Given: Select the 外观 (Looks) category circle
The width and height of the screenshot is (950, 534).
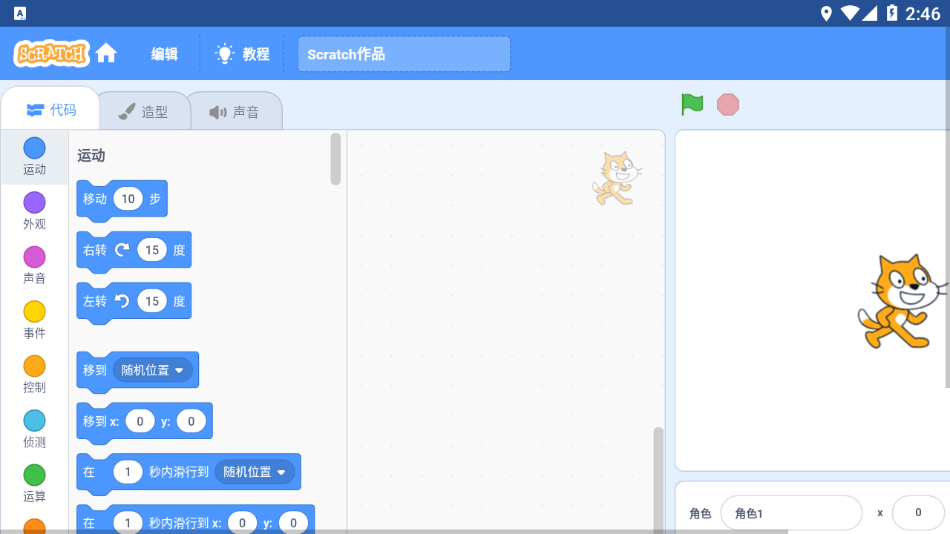Looking at the screenshot, I should (x=34, y=203).
